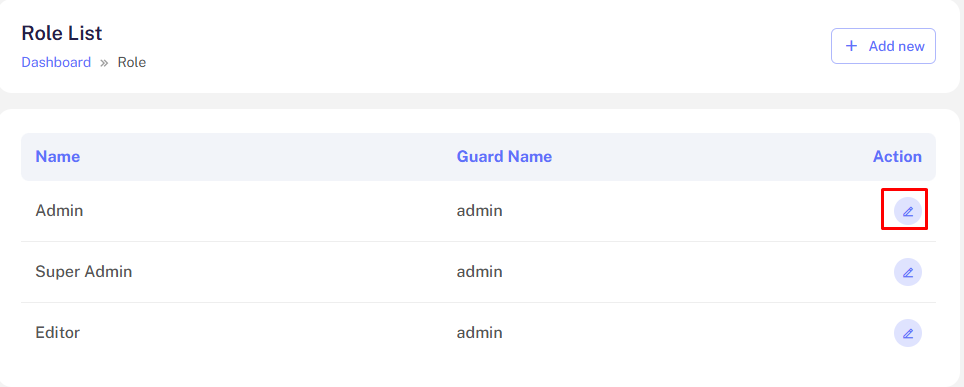Go to the Dashboard breadcrumb link
This screenshot has height=387, width=964.
click(56, 62)
